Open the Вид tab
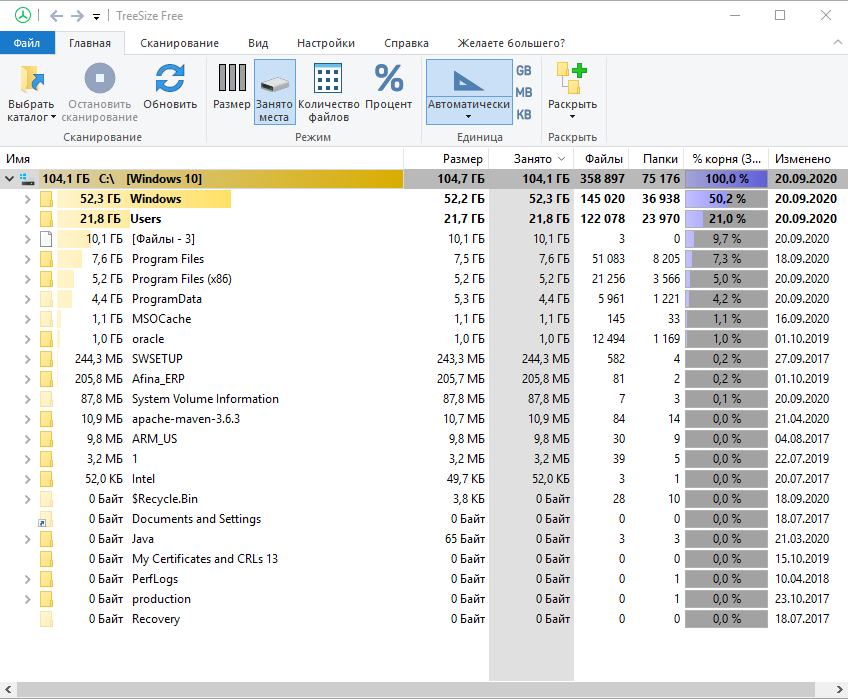This screenshot has width=848, height=699. [258, 43]
